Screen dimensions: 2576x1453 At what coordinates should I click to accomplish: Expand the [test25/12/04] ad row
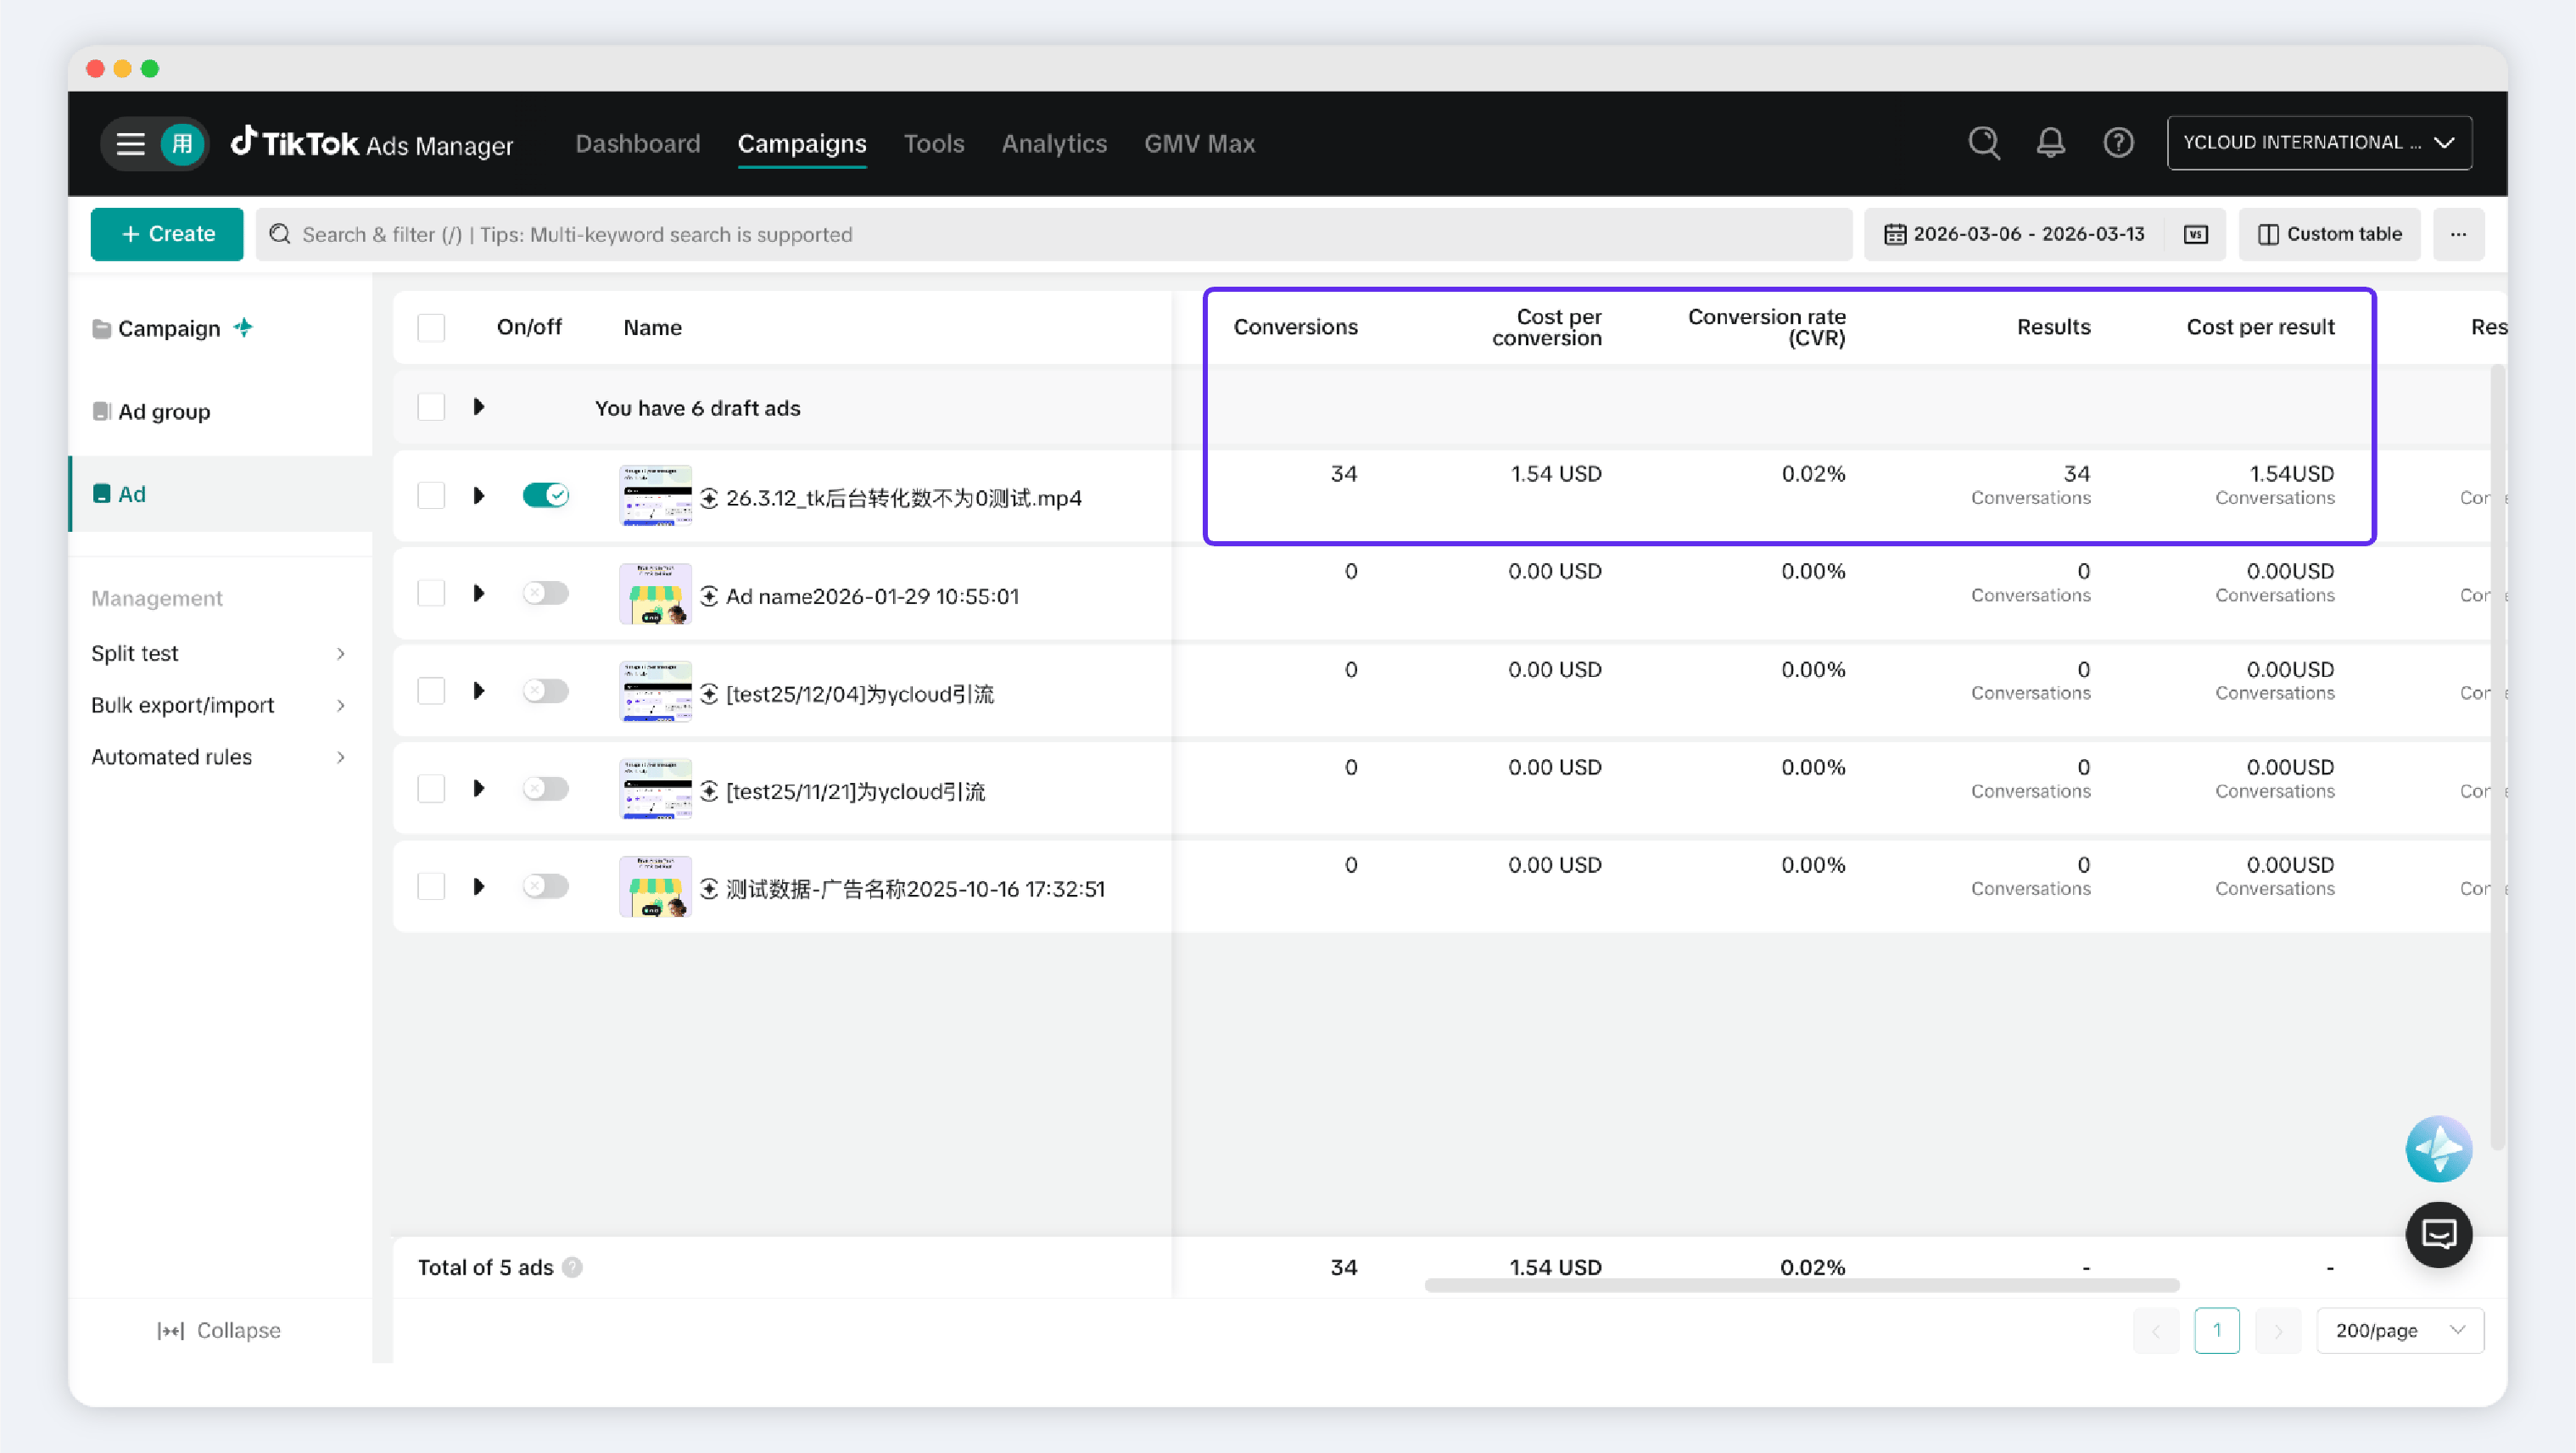coord(478,691)
